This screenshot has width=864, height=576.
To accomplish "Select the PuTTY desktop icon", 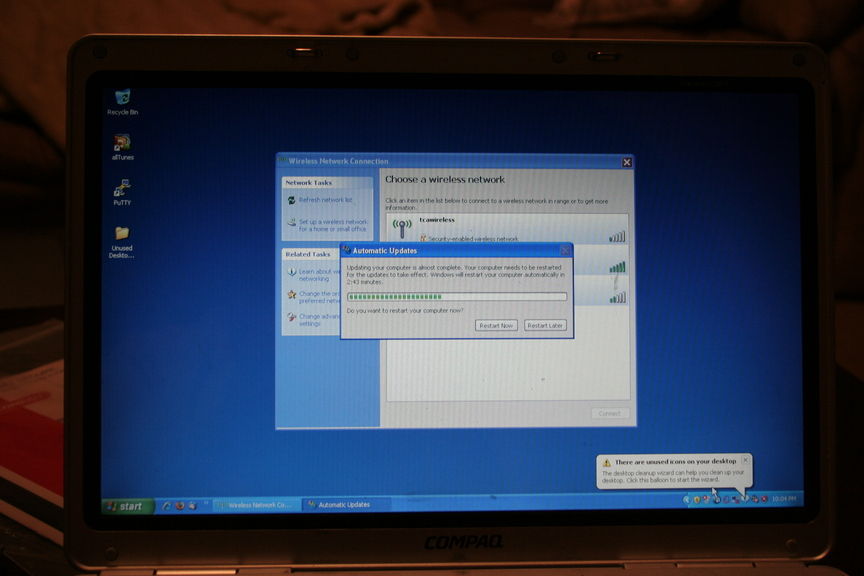I will click(x=122, y=192).
